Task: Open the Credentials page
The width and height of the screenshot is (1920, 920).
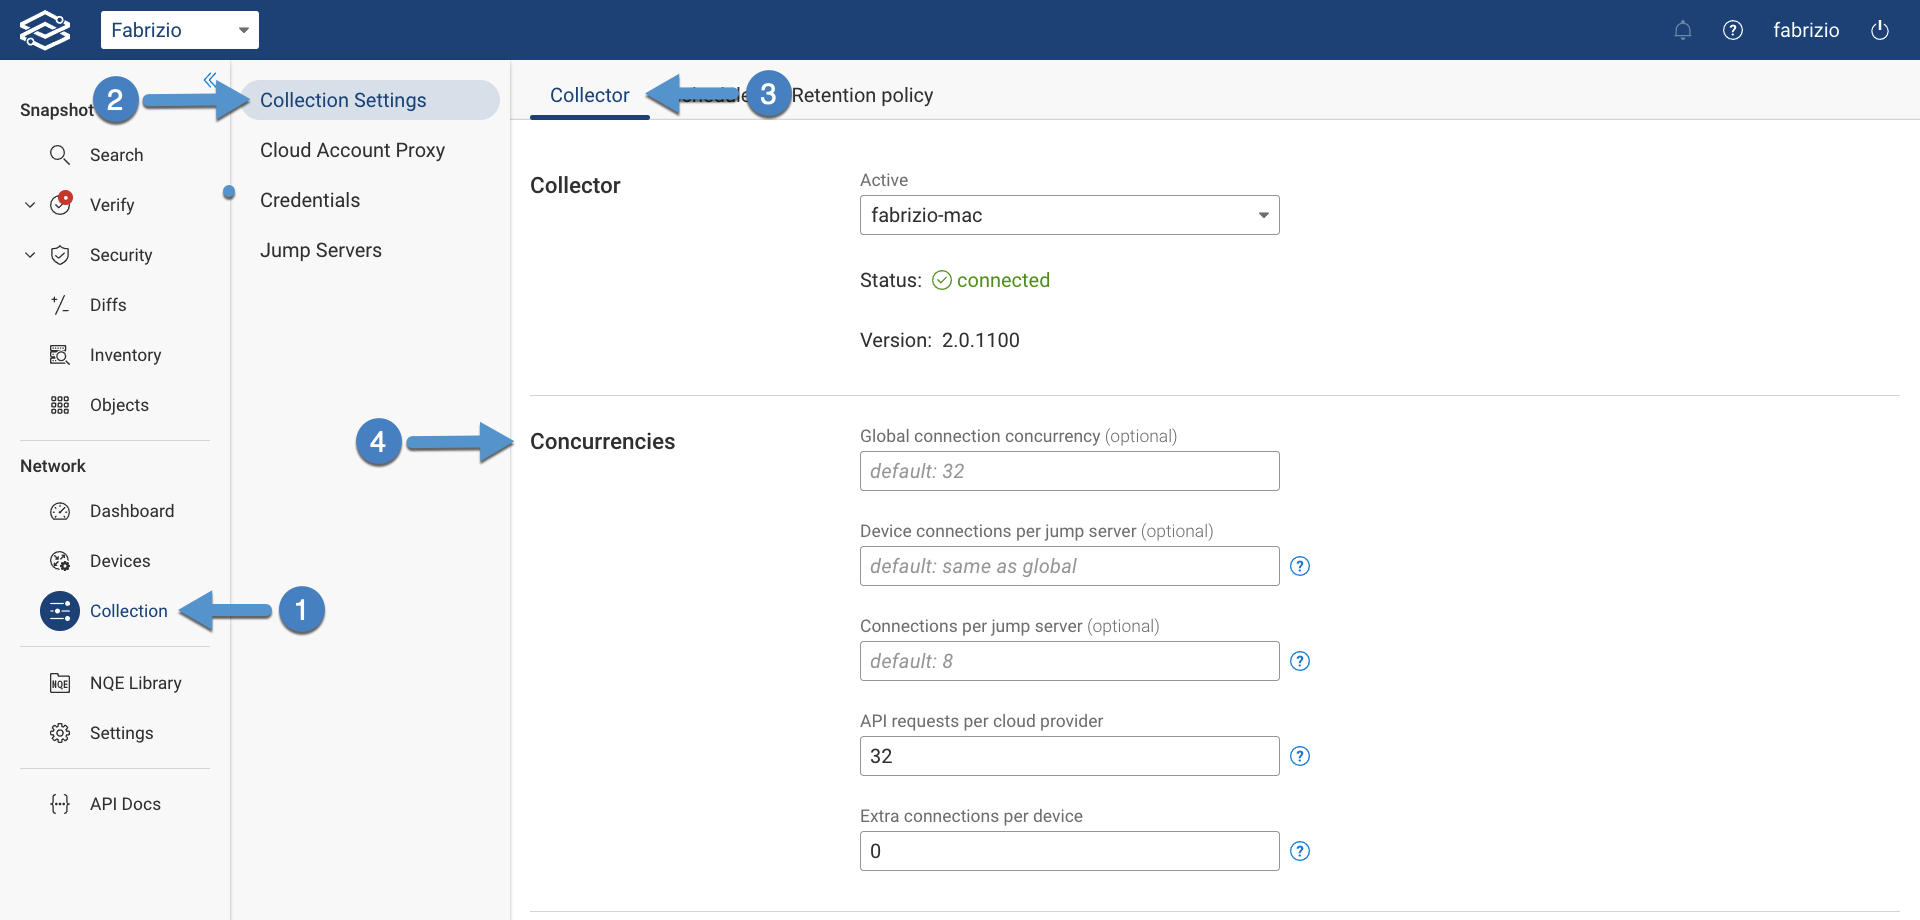Action: pyautogui.click(x=310, y=200)
